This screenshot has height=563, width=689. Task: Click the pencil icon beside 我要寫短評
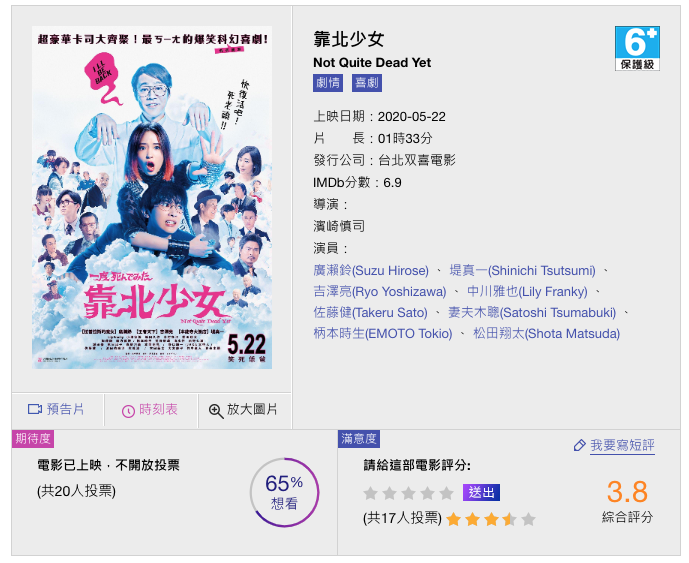[579, 445]
